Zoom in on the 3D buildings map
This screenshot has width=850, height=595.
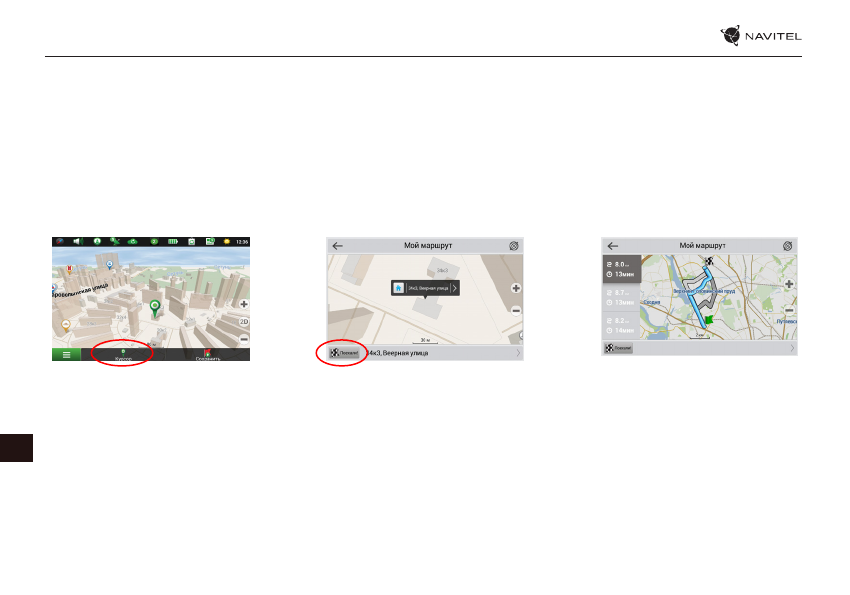point(243,303)
